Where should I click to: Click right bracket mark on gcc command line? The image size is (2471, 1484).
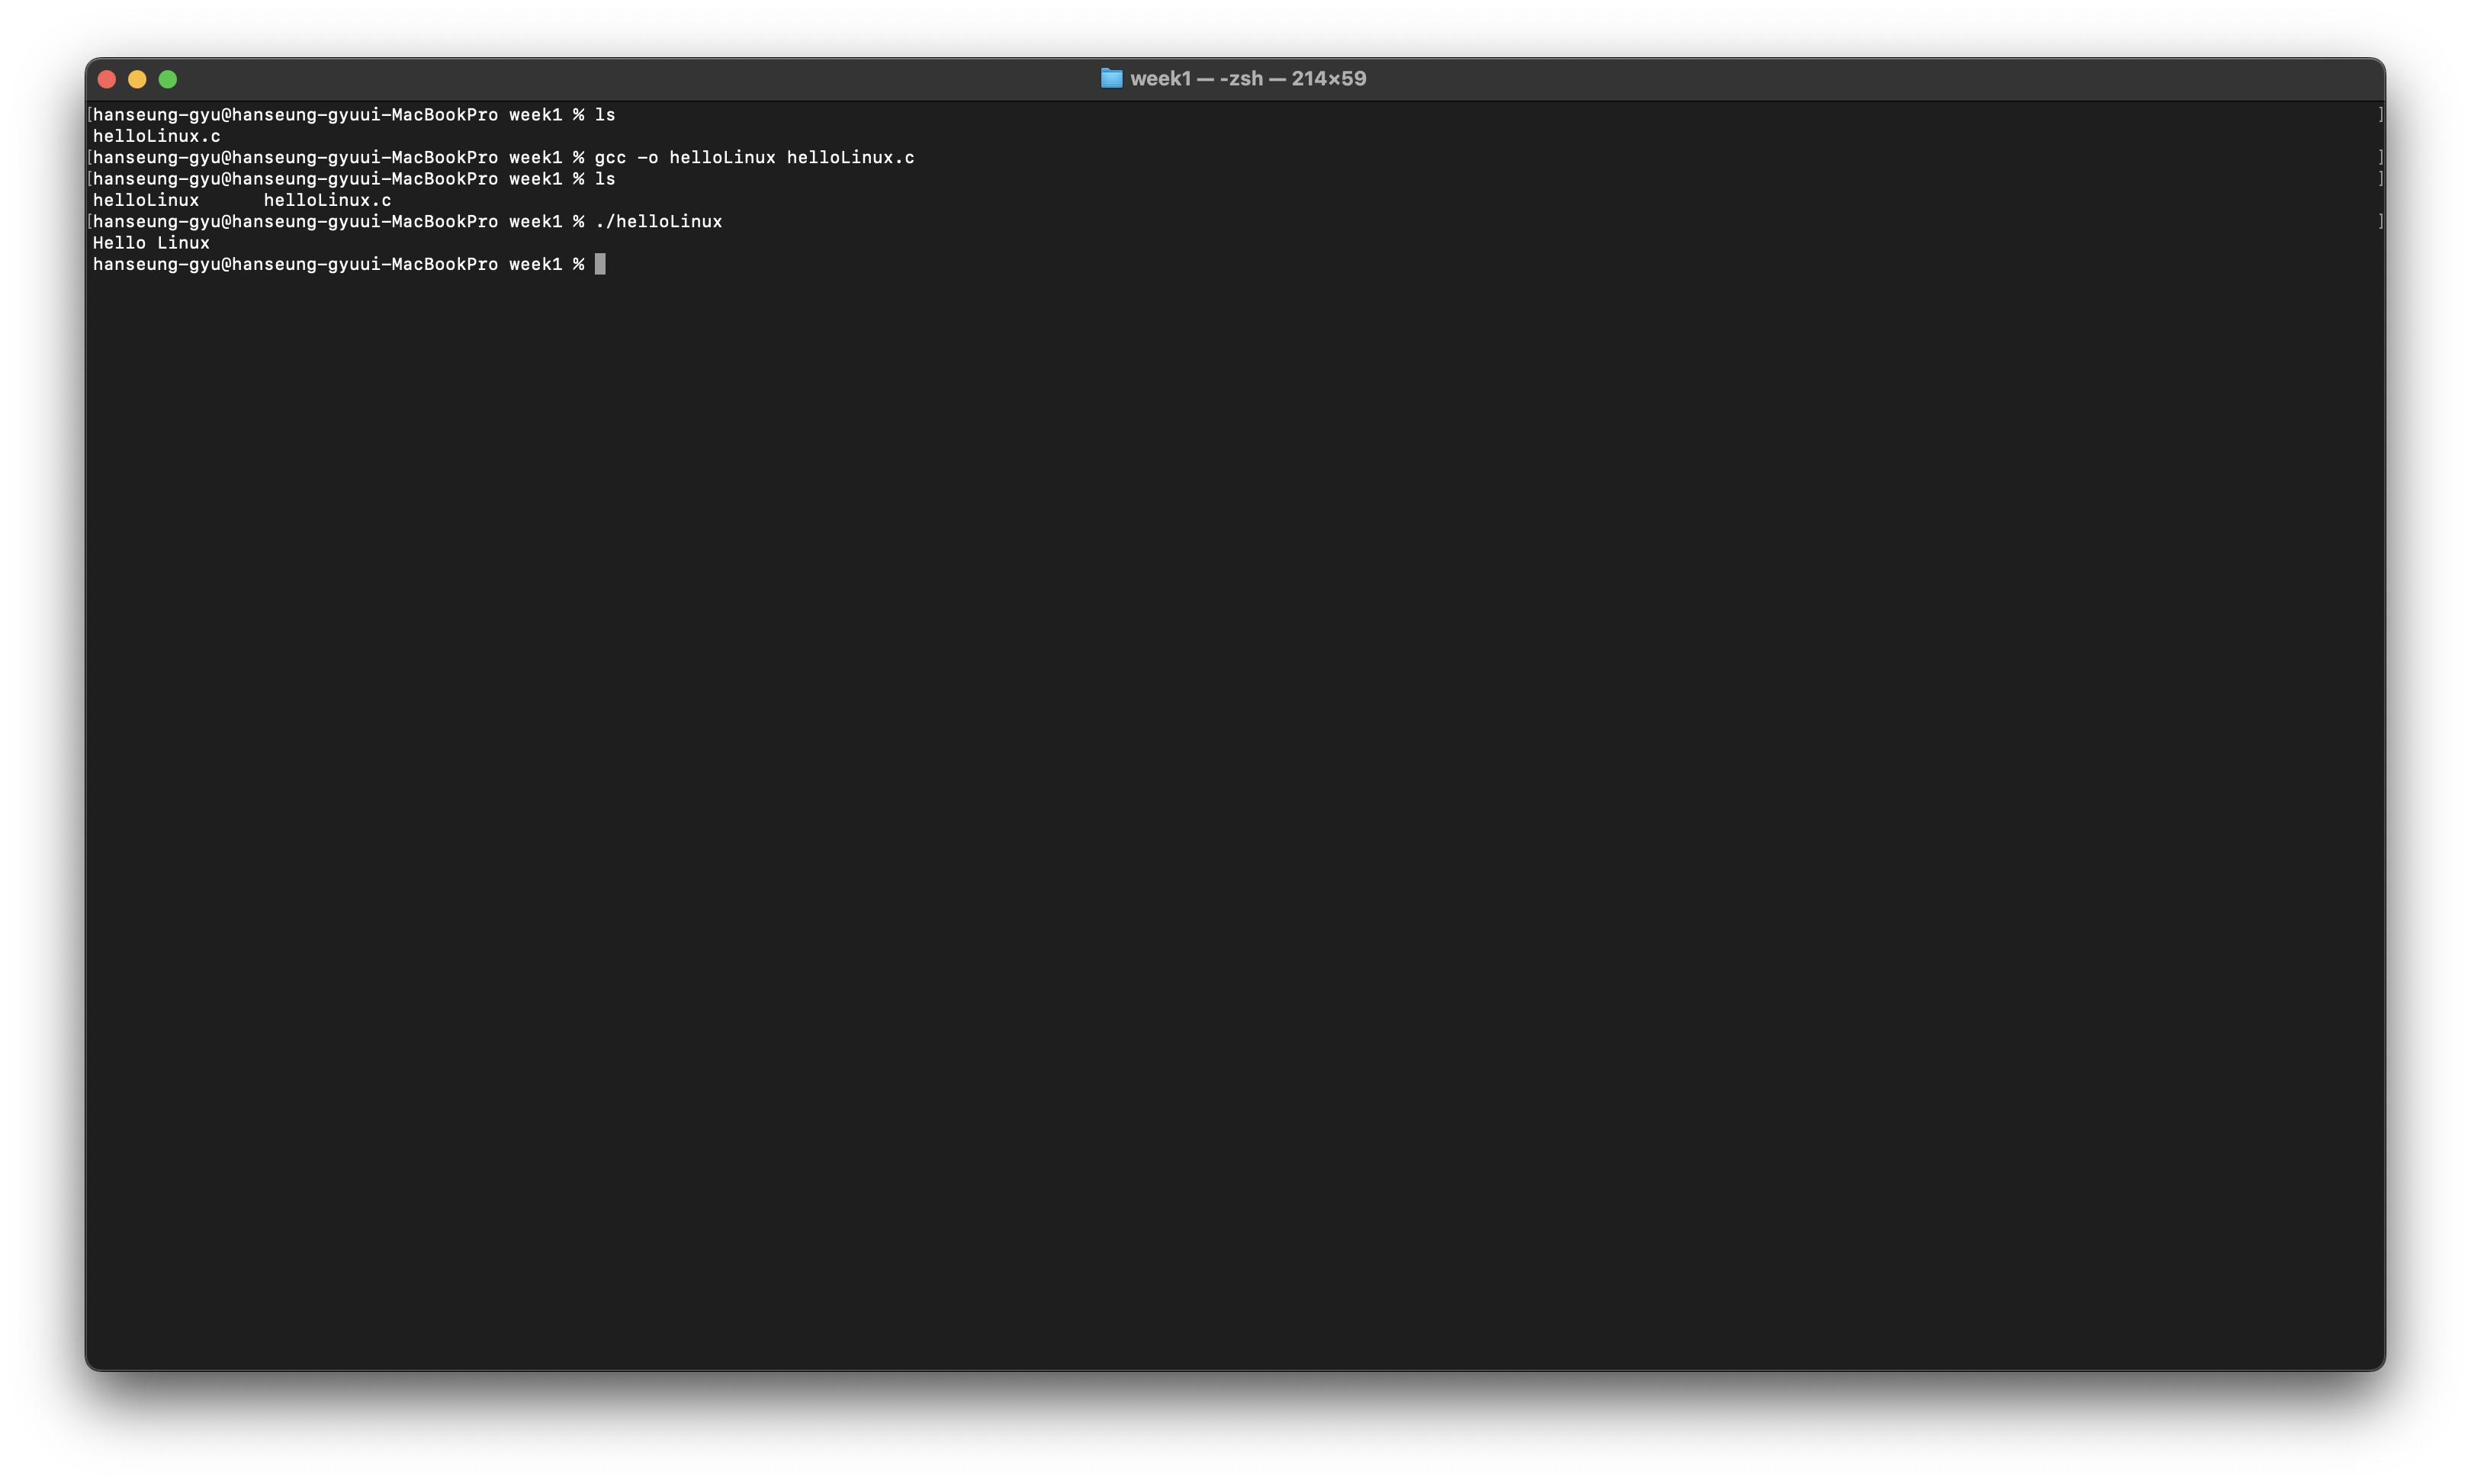click(x=2380, y=158)
